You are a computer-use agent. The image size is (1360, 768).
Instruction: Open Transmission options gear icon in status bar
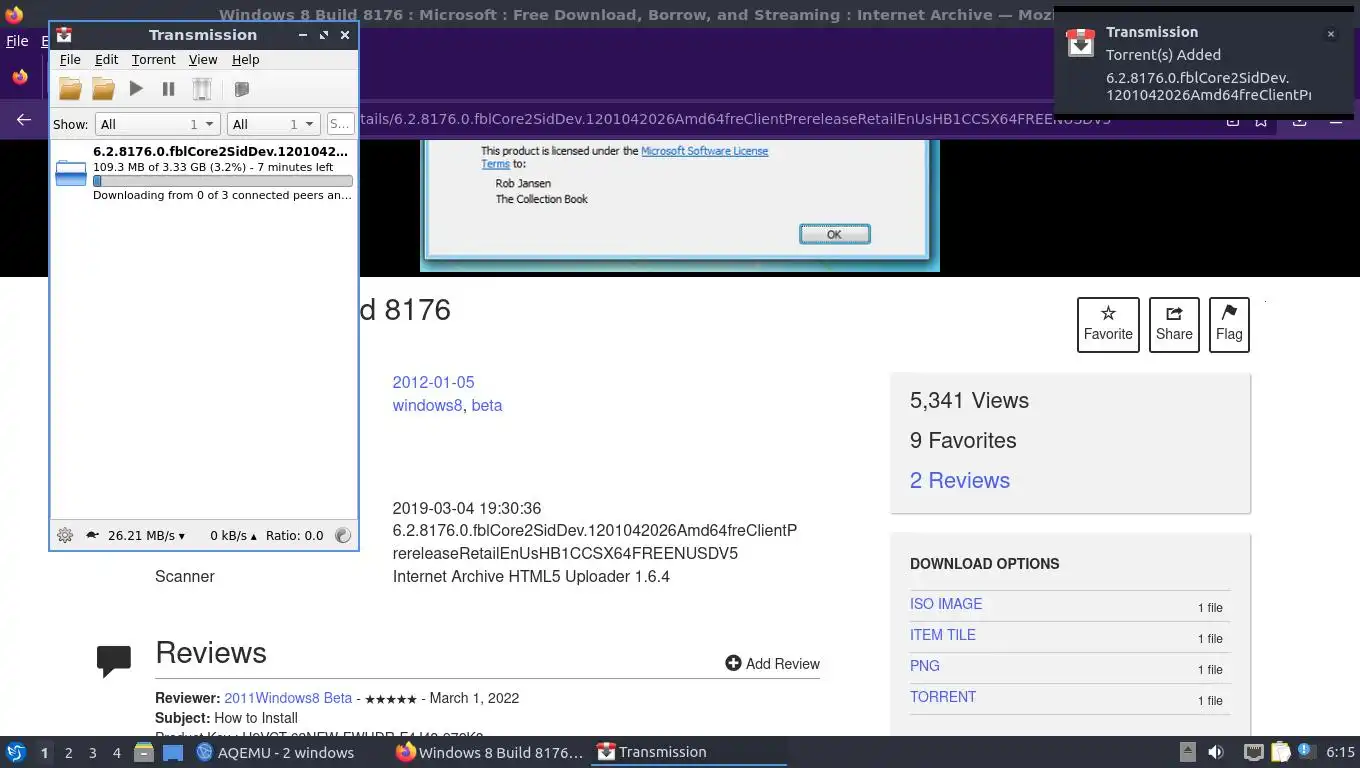65,535
